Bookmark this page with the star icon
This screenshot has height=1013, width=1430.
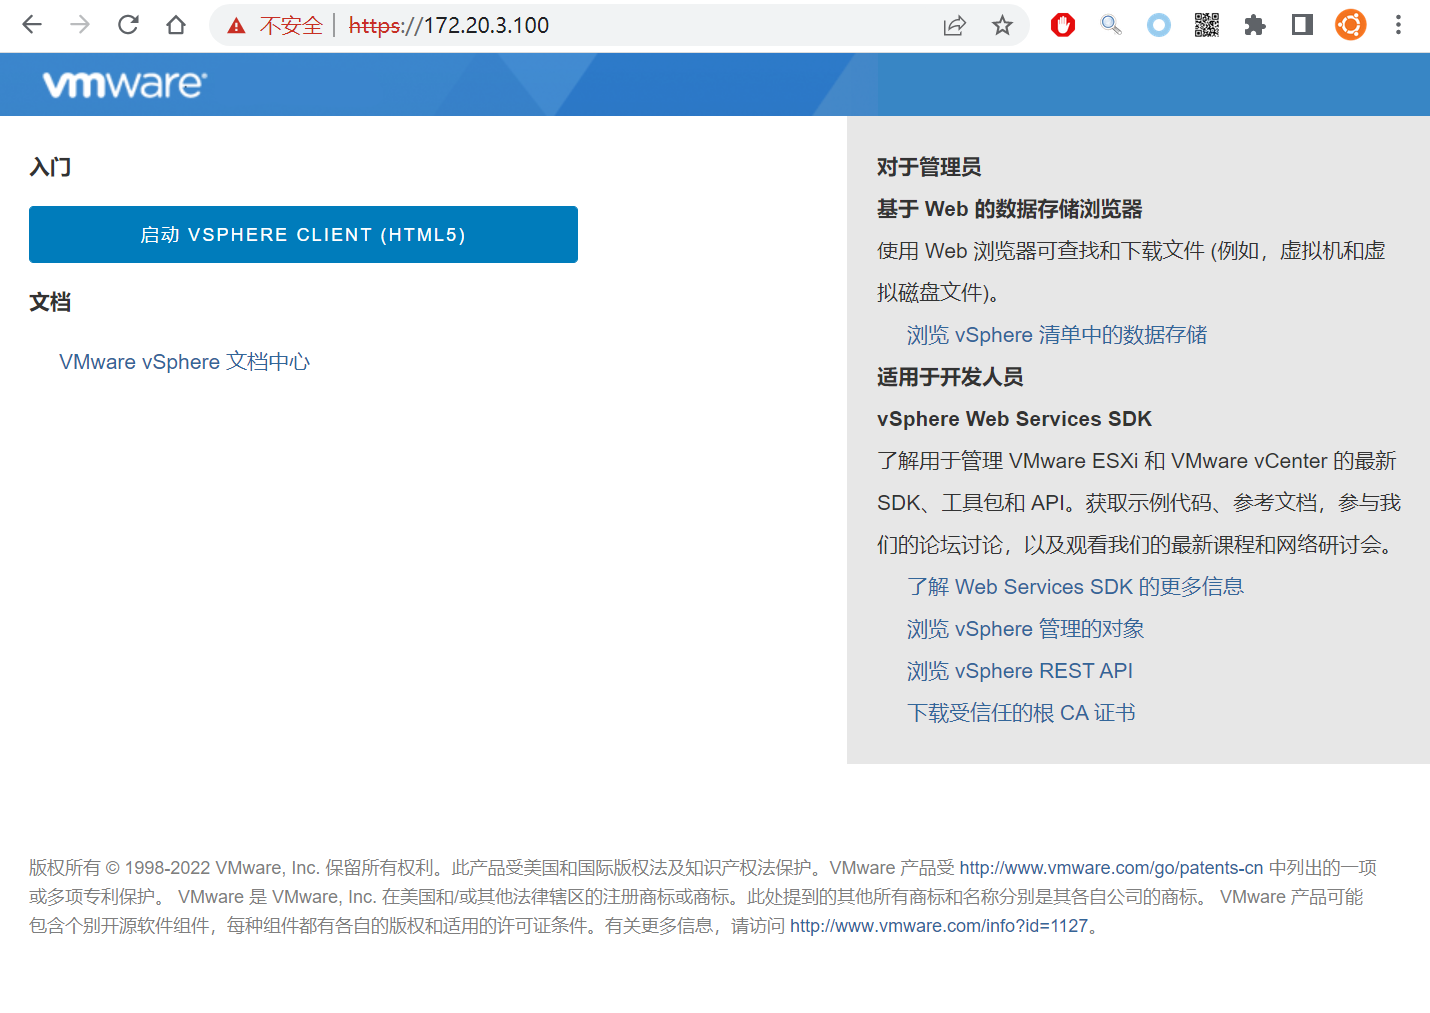click(x=1003, y=25)
